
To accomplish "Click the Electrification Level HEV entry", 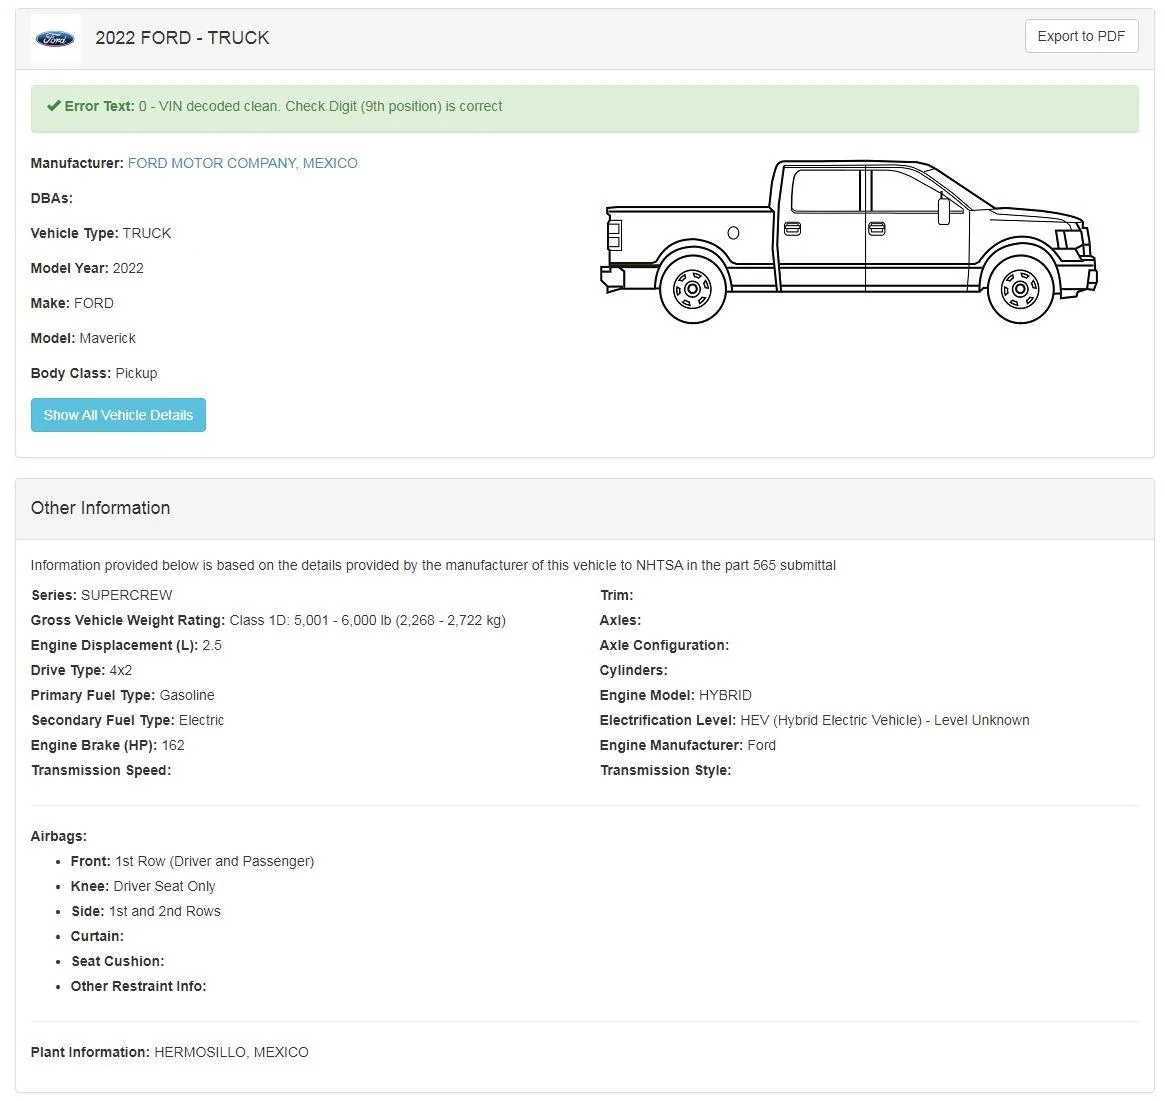I will pyautogui.click(x=814, y=721).
